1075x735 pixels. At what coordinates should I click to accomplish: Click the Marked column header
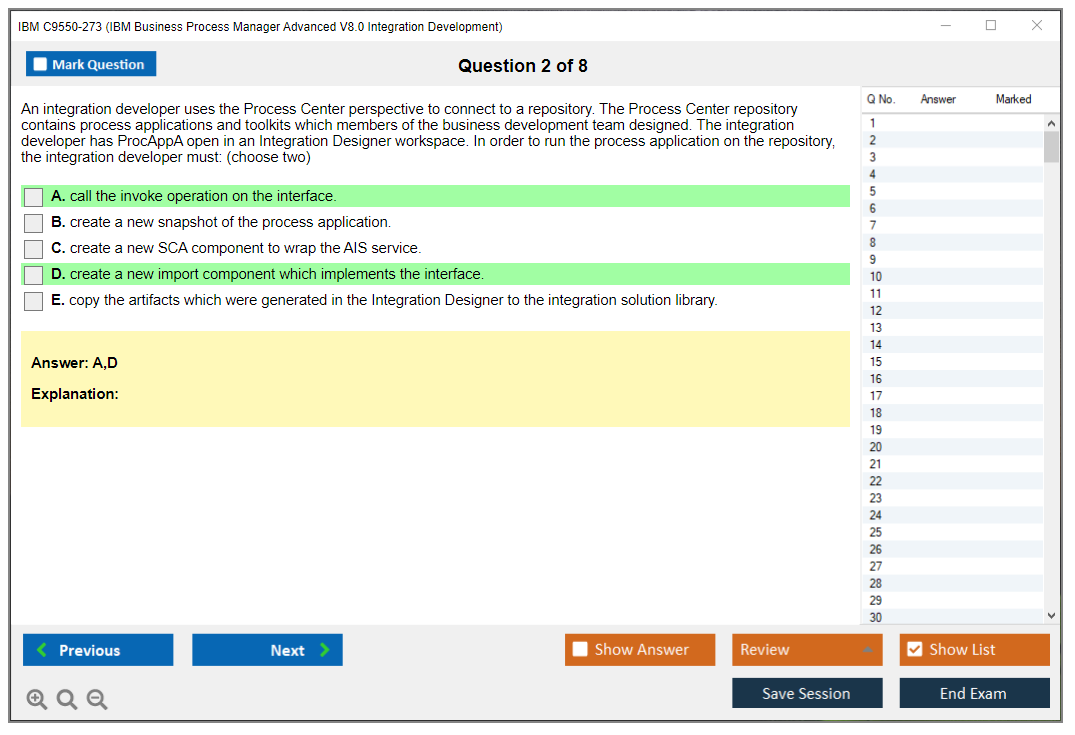pos(1013,99)
